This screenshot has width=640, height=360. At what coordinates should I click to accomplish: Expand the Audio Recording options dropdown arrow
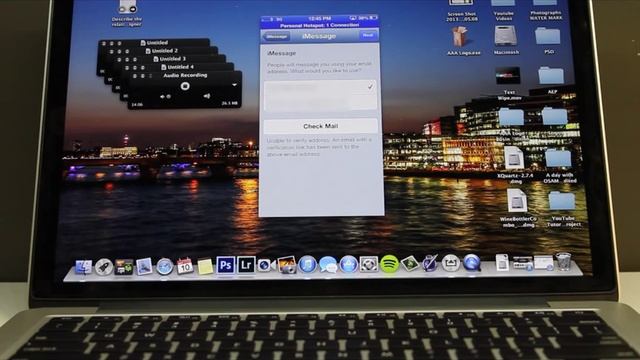(x=234, y=85)
